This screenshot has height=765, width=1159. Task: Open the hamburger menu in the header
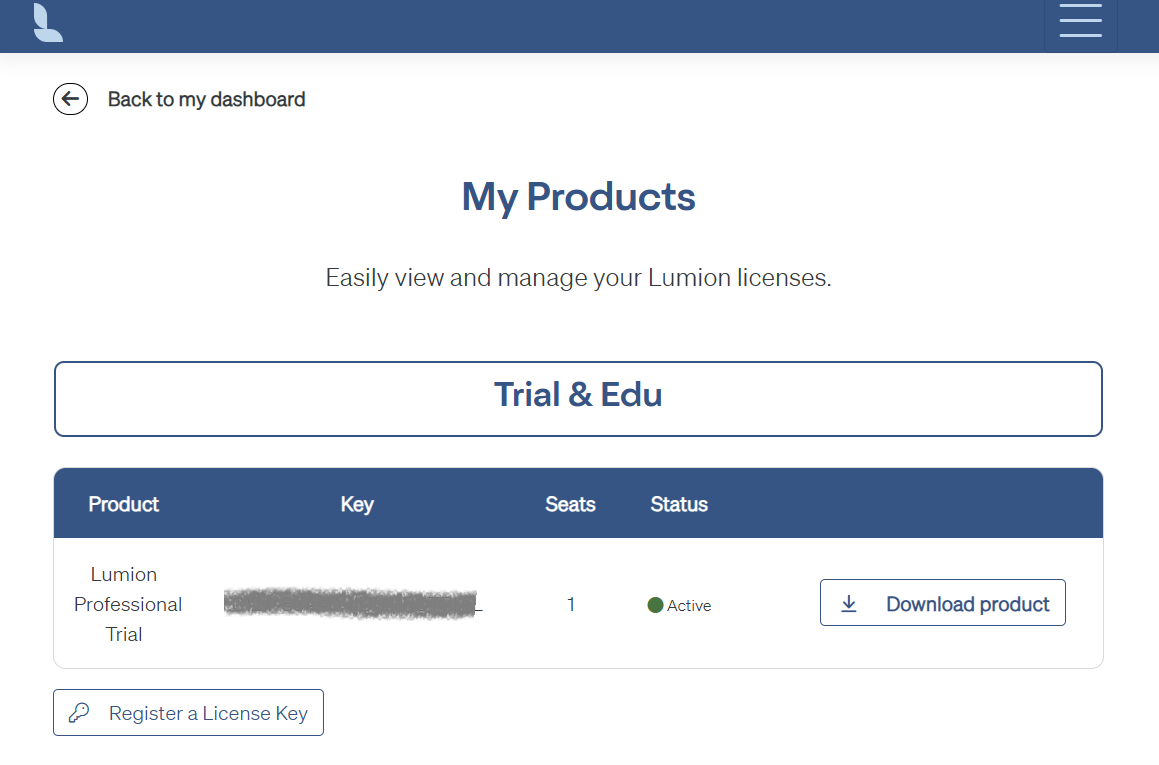pyautogui.click(x=1080, y=20)
